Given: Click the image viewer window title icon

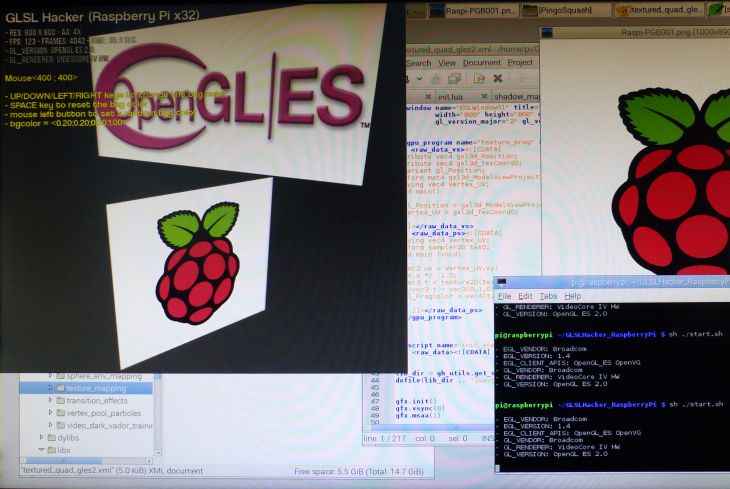Looking at the screenshot, I should point(547,33).
